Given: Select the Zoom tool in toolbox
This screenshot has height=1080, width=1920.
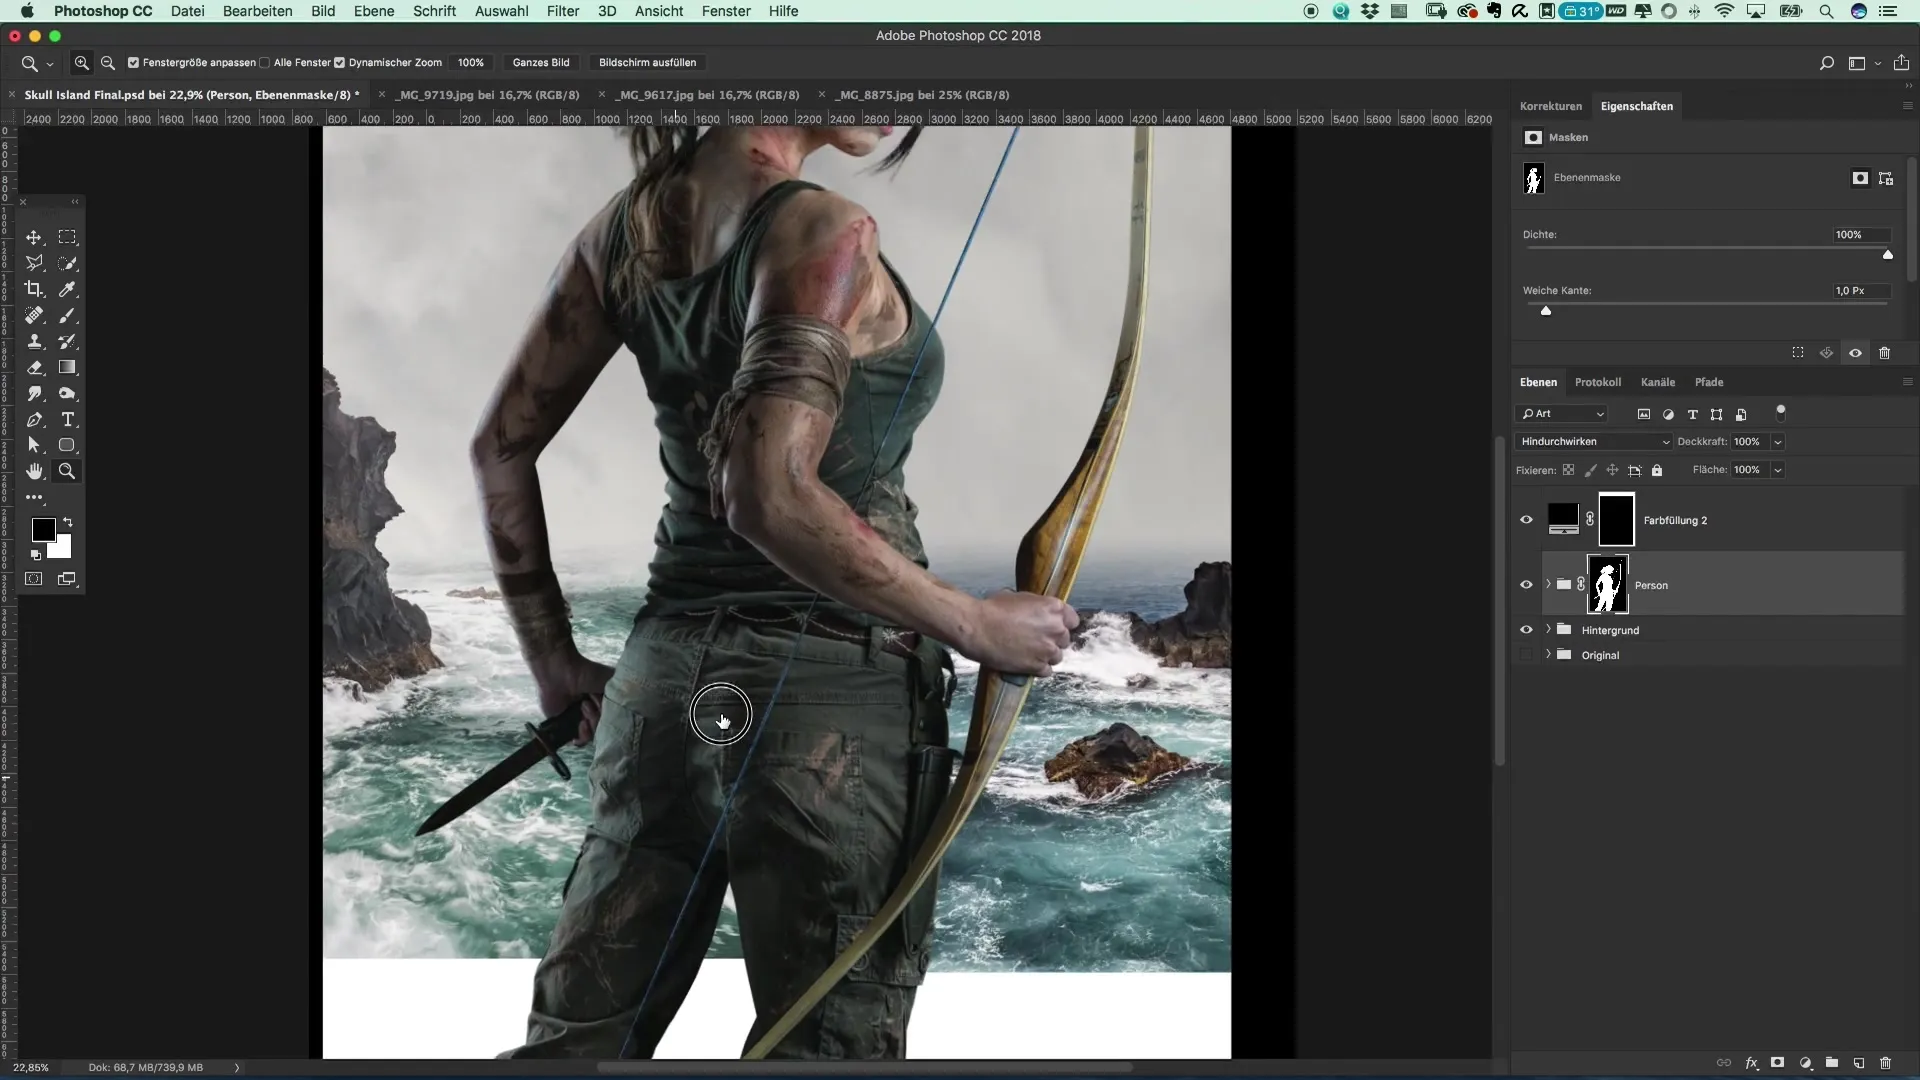Looking at the screenshot, I should 67,471.
